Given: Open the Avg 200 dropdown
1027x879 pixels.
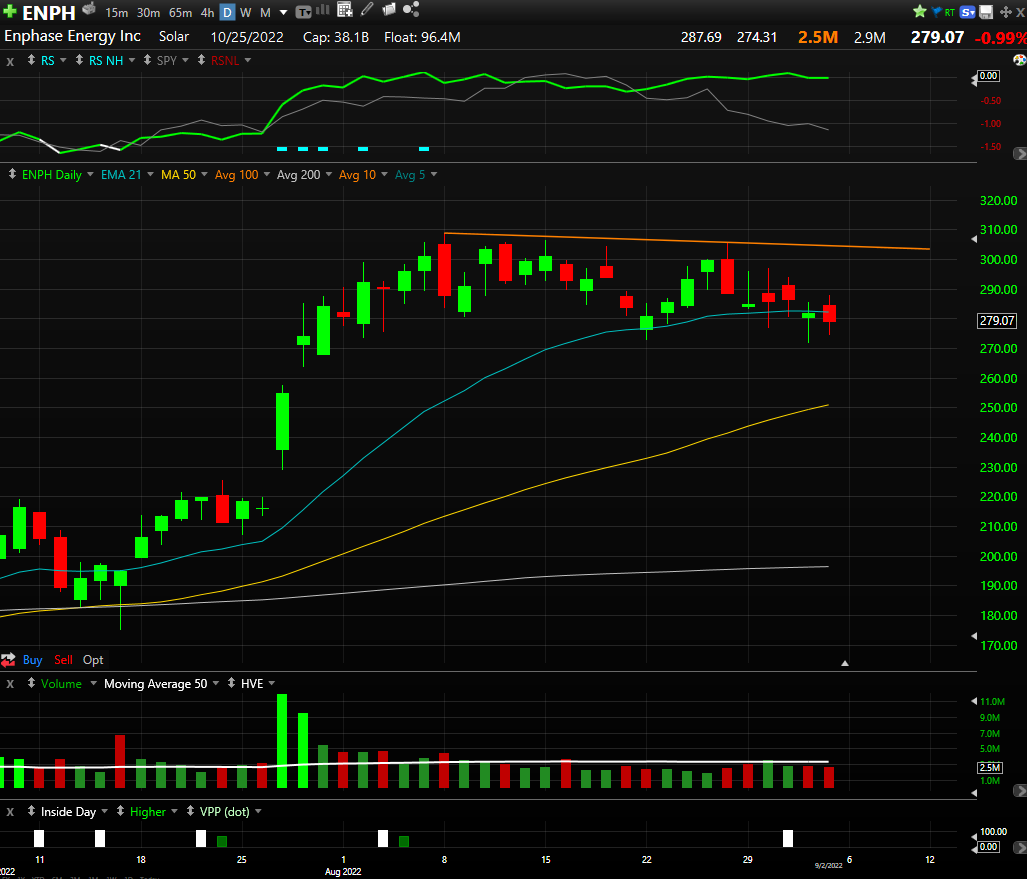Looking at the screenshot, I should tap(328, 174).
